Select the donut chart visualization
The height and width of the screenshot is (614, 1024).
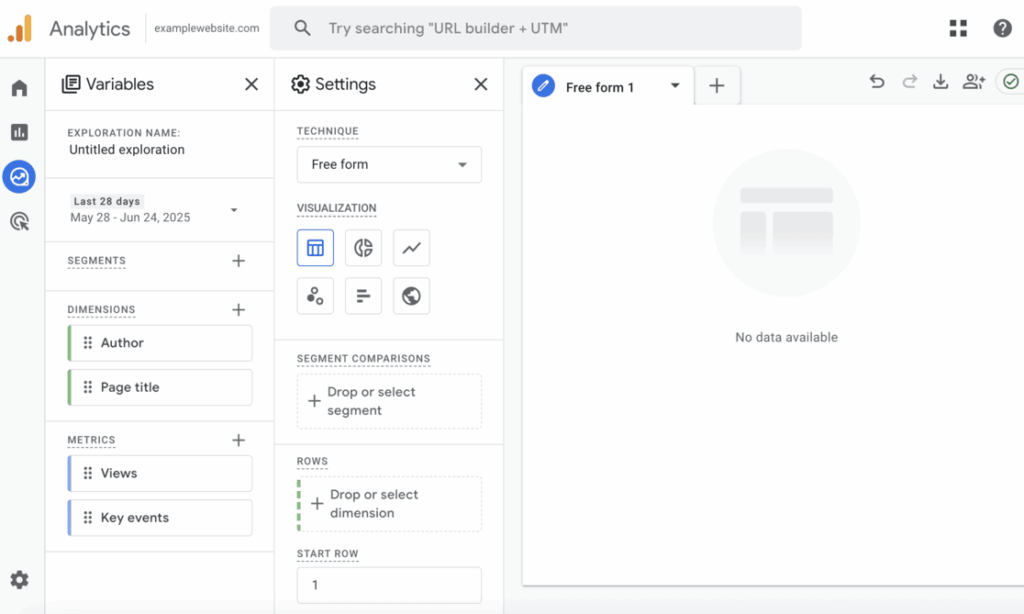pyautogui.click(x=363, y=248)
